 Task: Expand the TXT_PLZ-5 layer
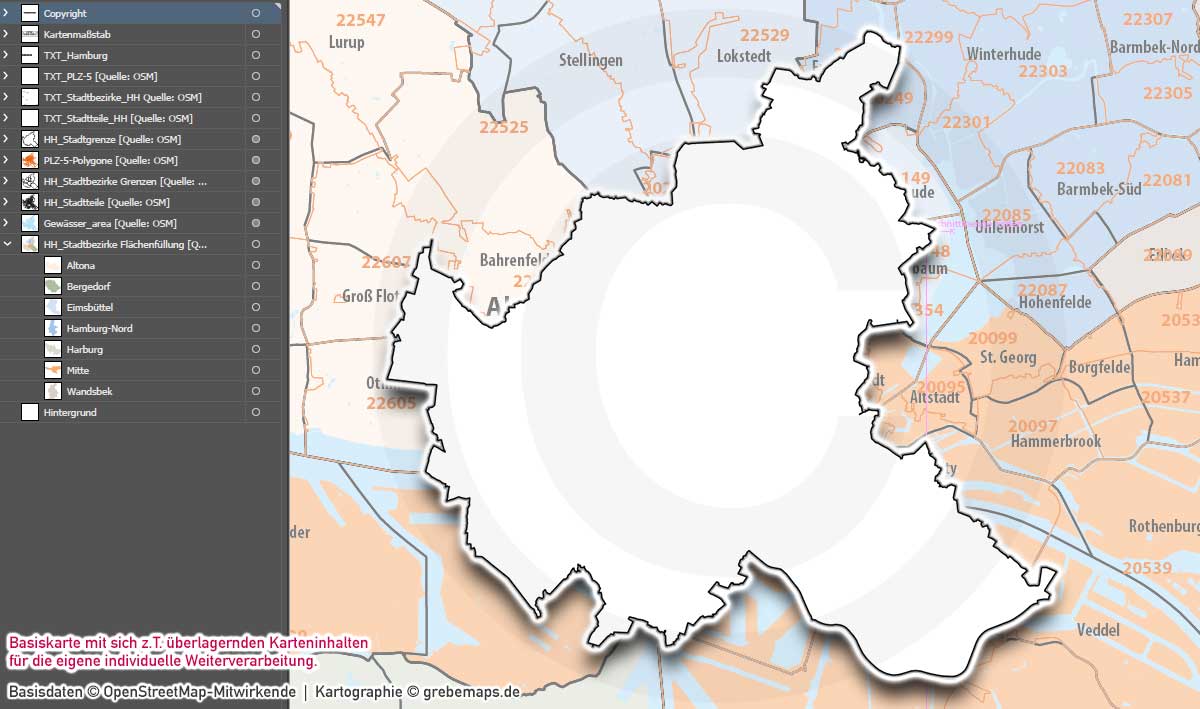tap(8, 76)
